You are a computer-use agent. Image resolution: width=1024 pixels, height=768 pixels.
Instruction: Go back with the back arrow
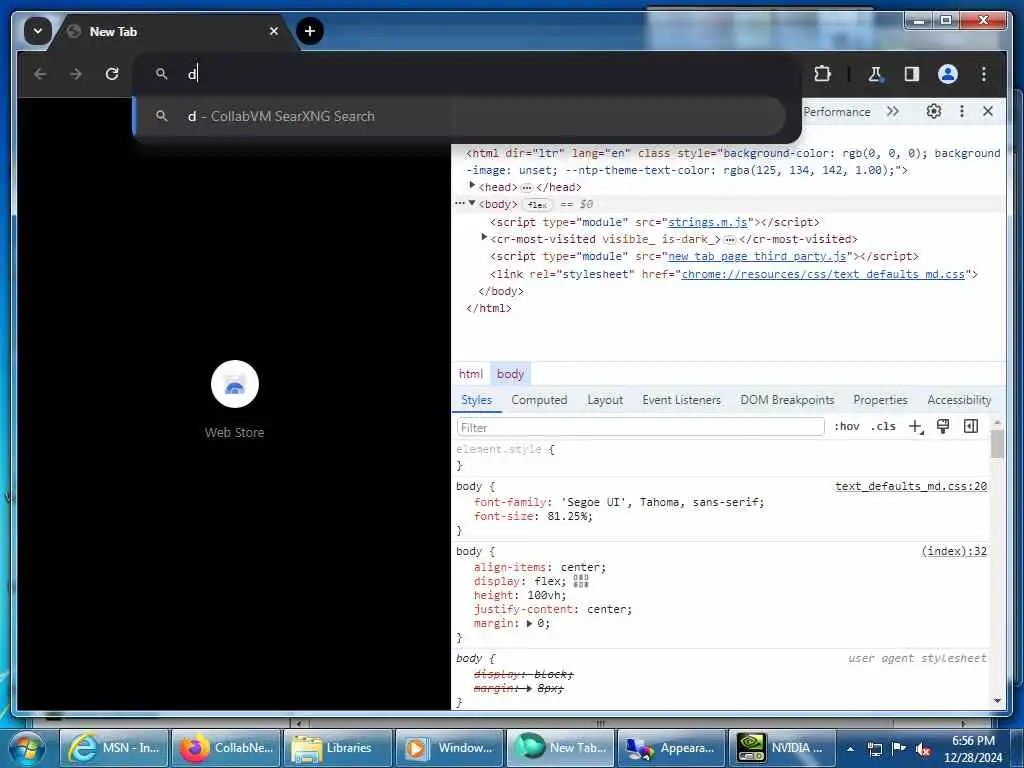tap(40, 74)
